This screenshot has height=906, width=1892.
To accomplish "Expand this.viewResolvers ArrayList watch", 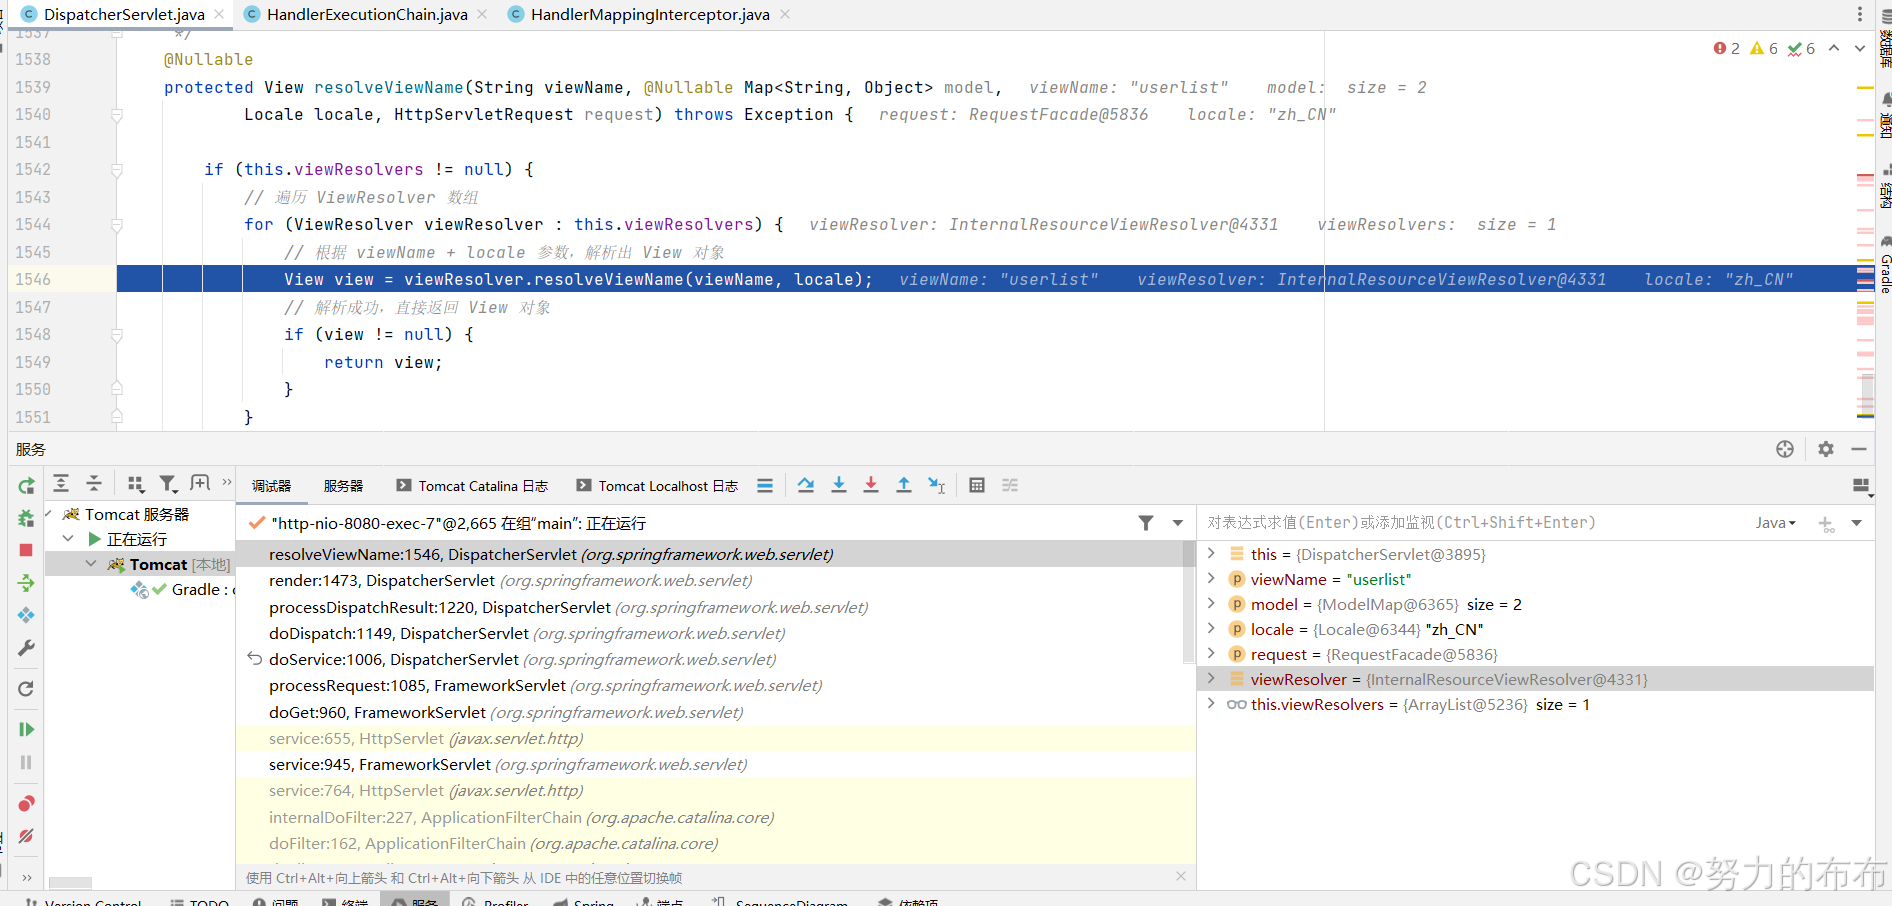I will click(1211, 703).
